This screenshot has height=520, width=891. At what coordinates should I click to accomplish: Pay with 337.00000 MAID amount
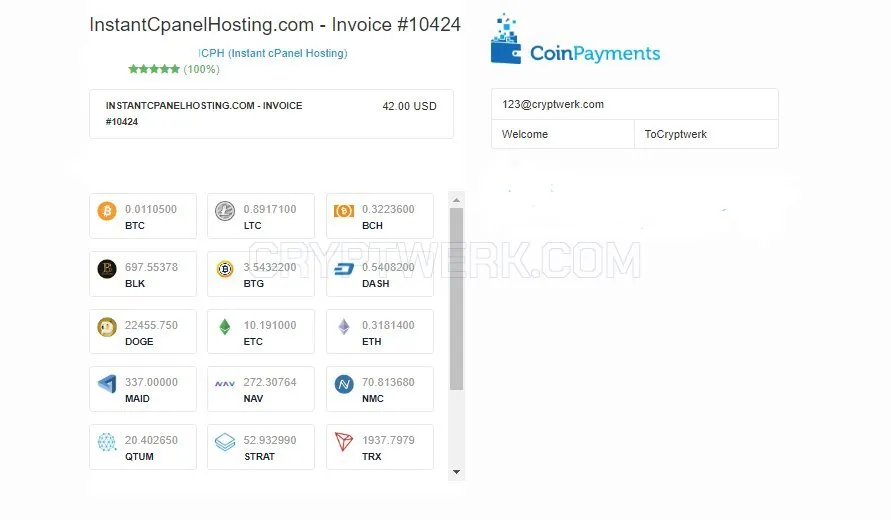click(x=151, y=382)
